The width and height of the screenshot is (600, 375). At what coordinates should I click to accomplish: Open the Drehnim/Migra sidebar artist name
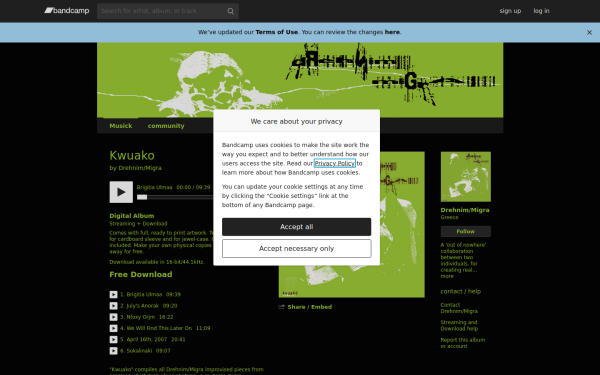pyautogui.click(x=465, y=210)
